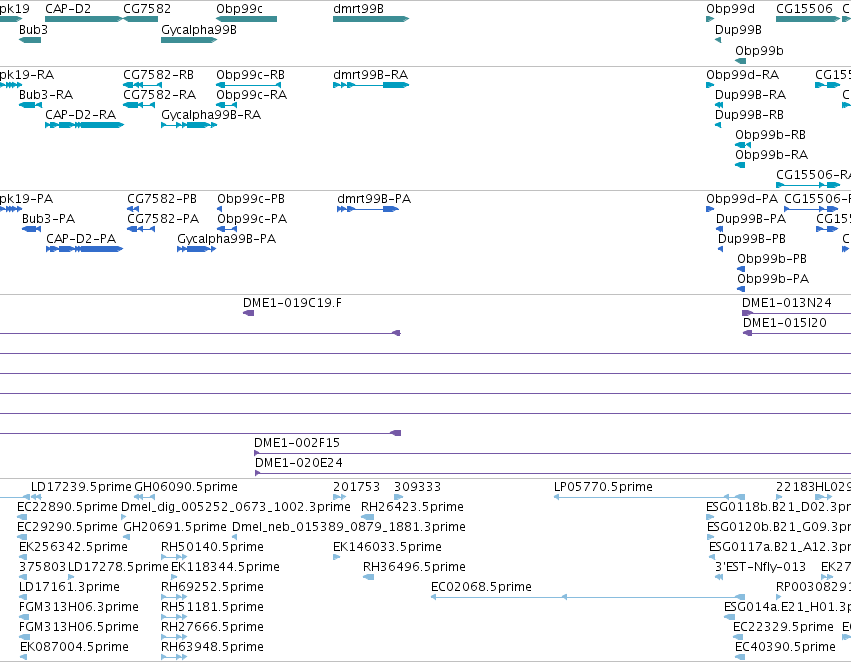Select protein CAP-D2-PA
The image size is (851, 662).
point(84,249)
